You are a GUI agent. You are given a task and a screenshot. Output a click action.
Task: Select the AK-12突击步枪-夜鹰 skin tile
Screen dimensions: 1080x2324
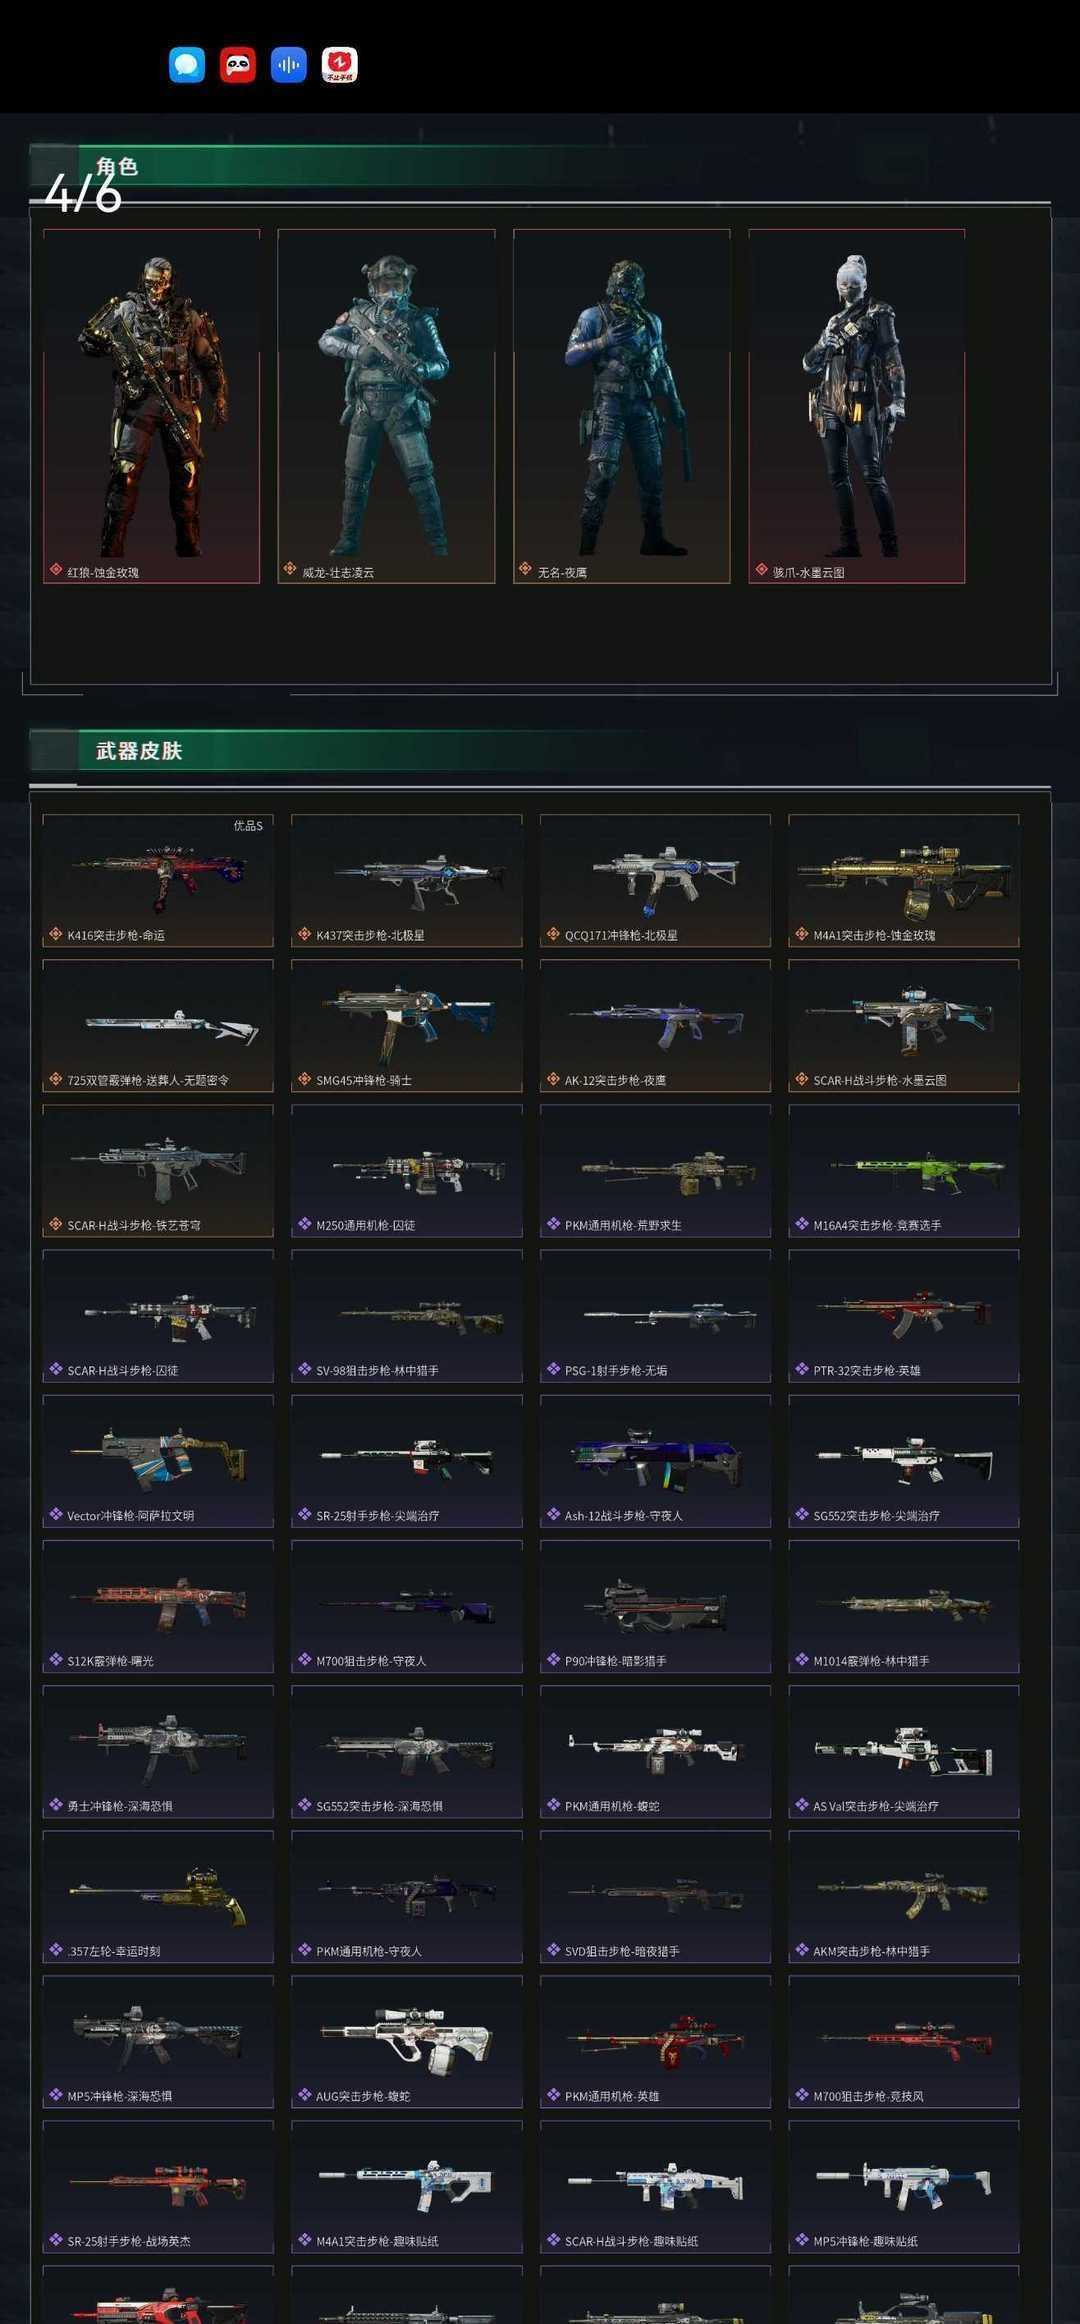(655, 1026)
